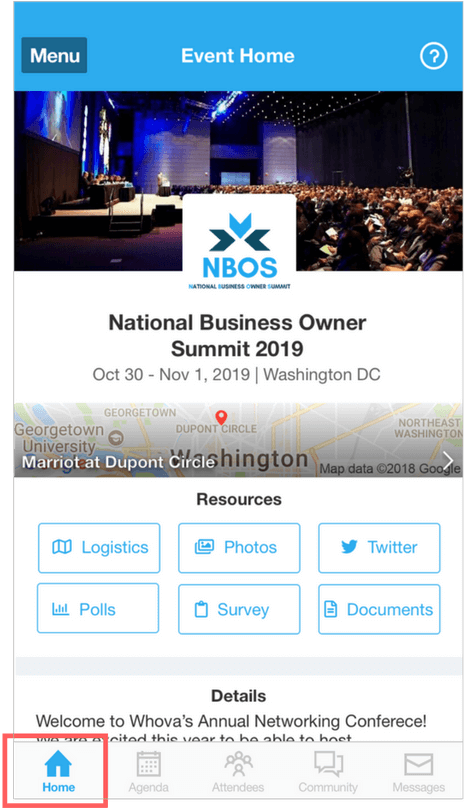This screenshot has width=465, height=811.
Task: Open the help question mark icon
Action: tap(433, 56)
